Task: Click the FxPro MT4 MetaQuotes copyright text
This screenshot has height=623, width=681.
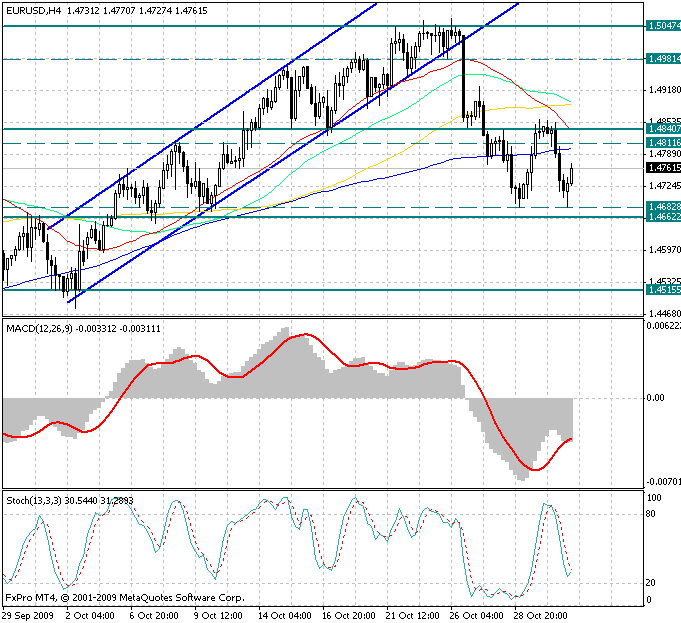Action: coord(125,598)
